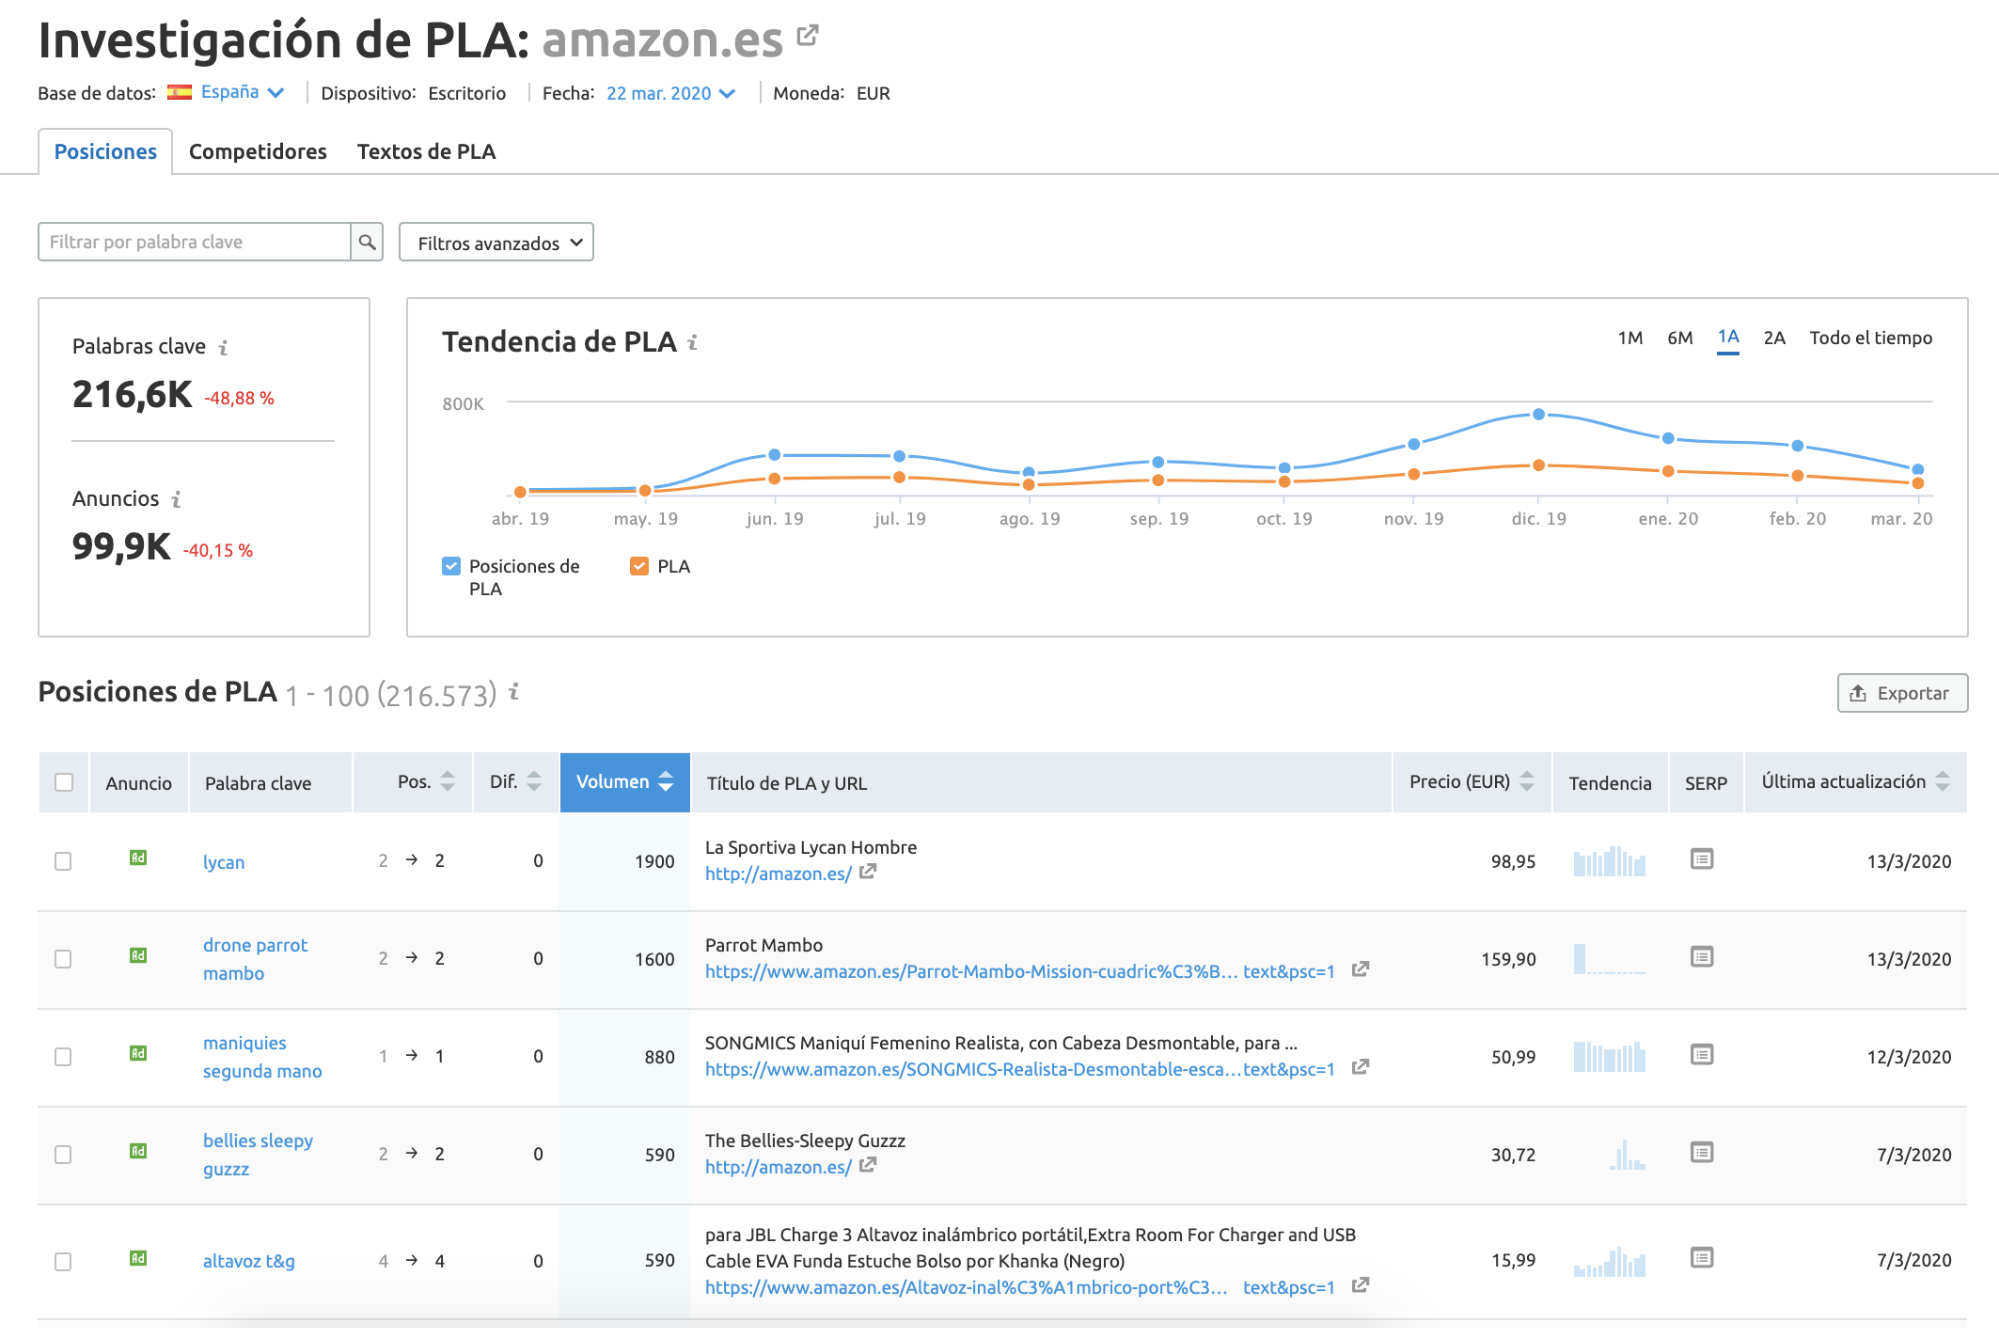
Task: Select 1M chart range
Action: pos(1630,338)
